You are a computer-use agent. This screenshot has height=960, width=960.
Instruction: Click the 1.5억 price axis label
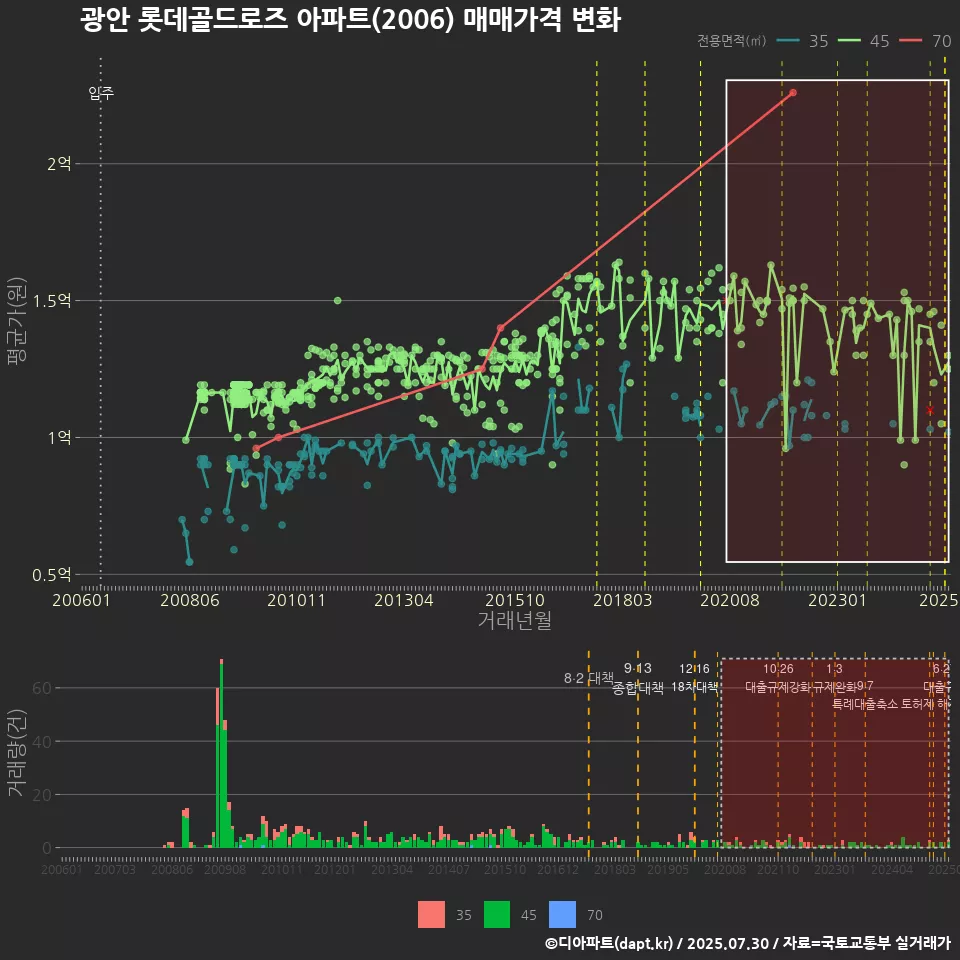pos(51,301)
